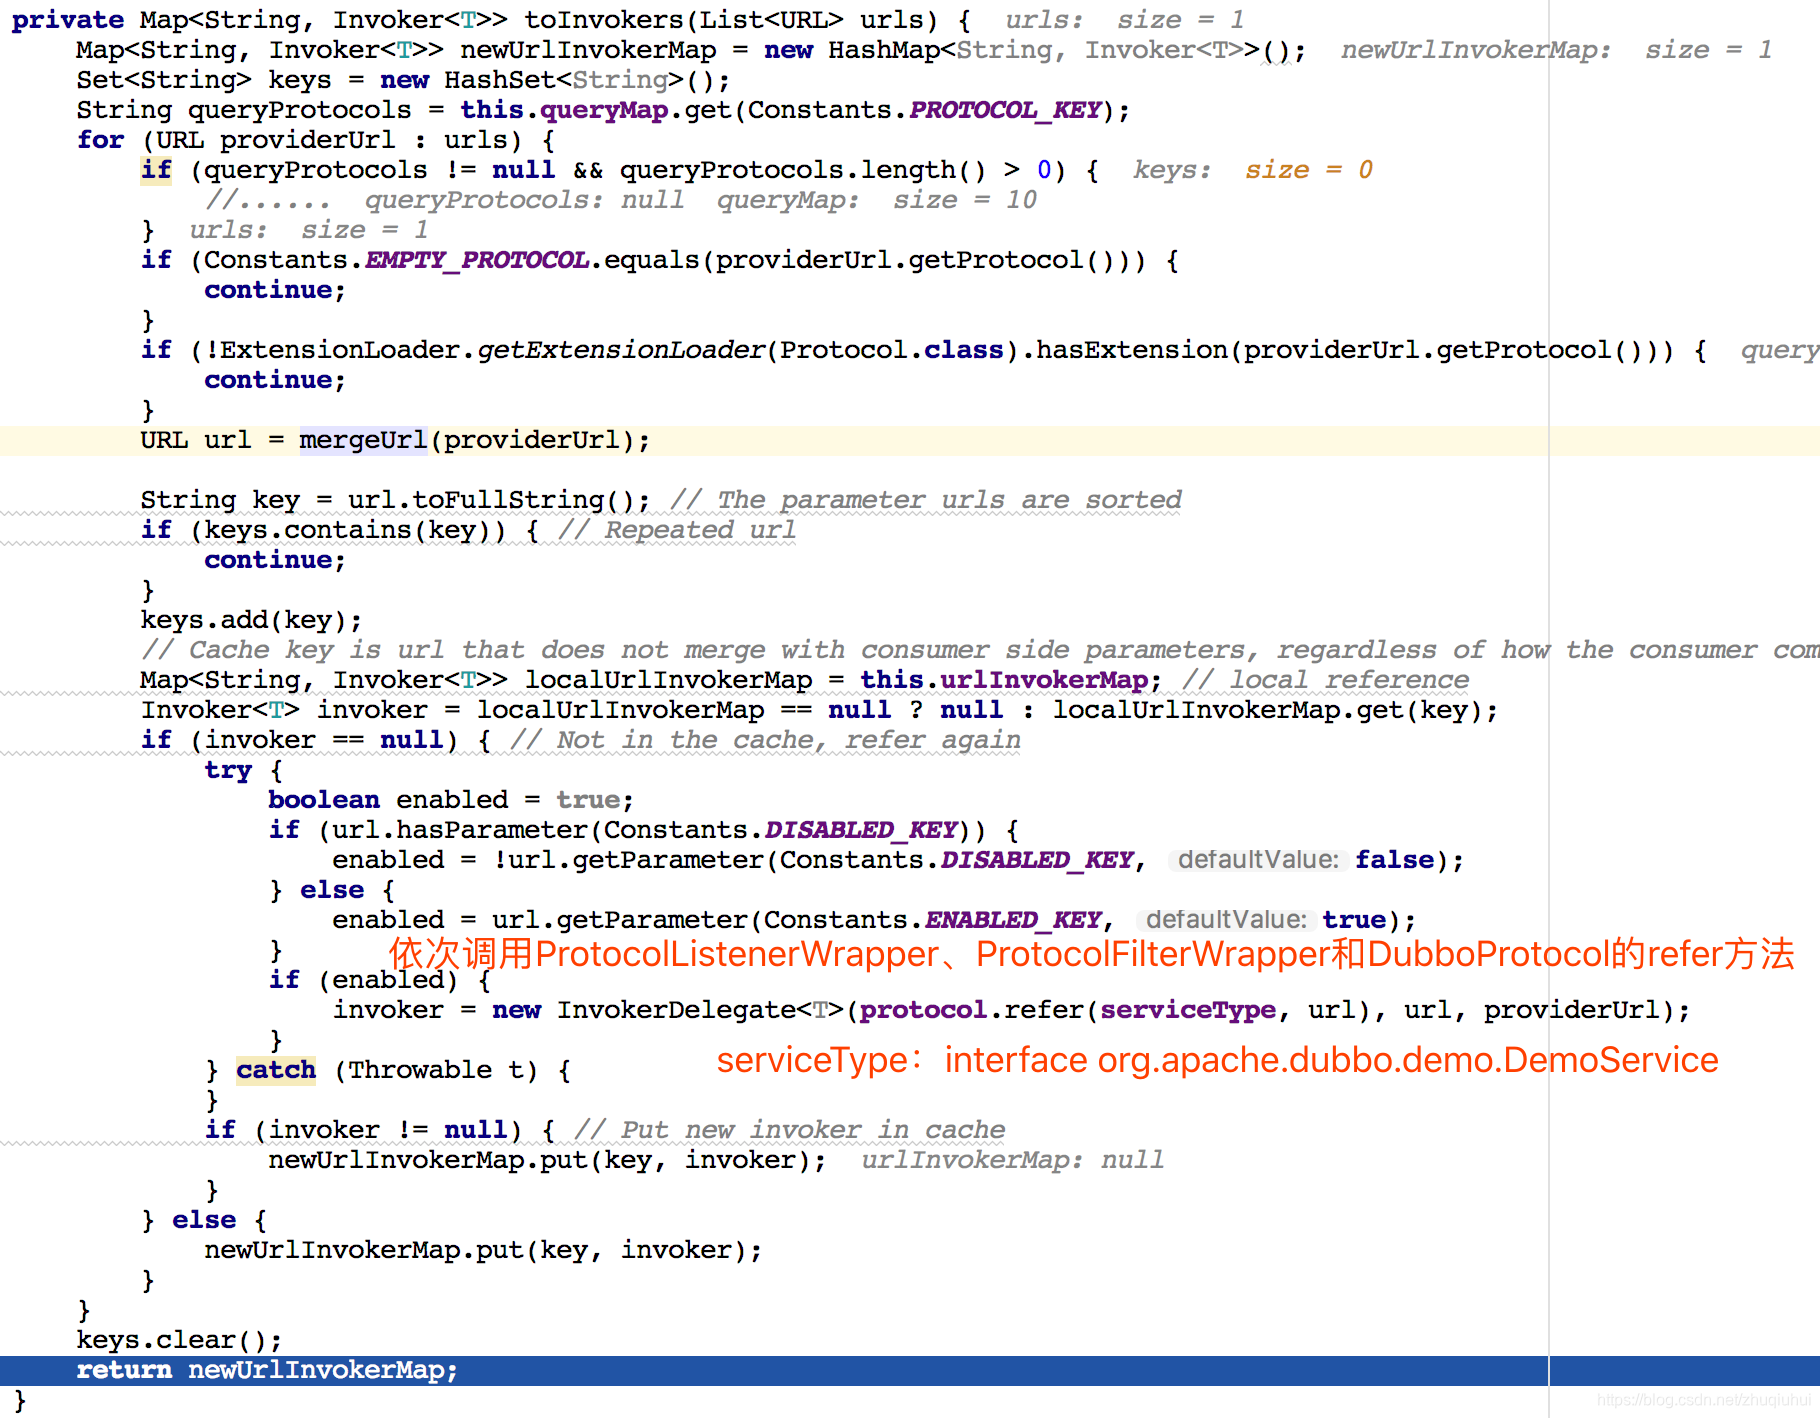Viewport: 1820px width, 1418px height.
Task: Click 'Put new invoker in cache' comment
Action: tap(790, 1130)
